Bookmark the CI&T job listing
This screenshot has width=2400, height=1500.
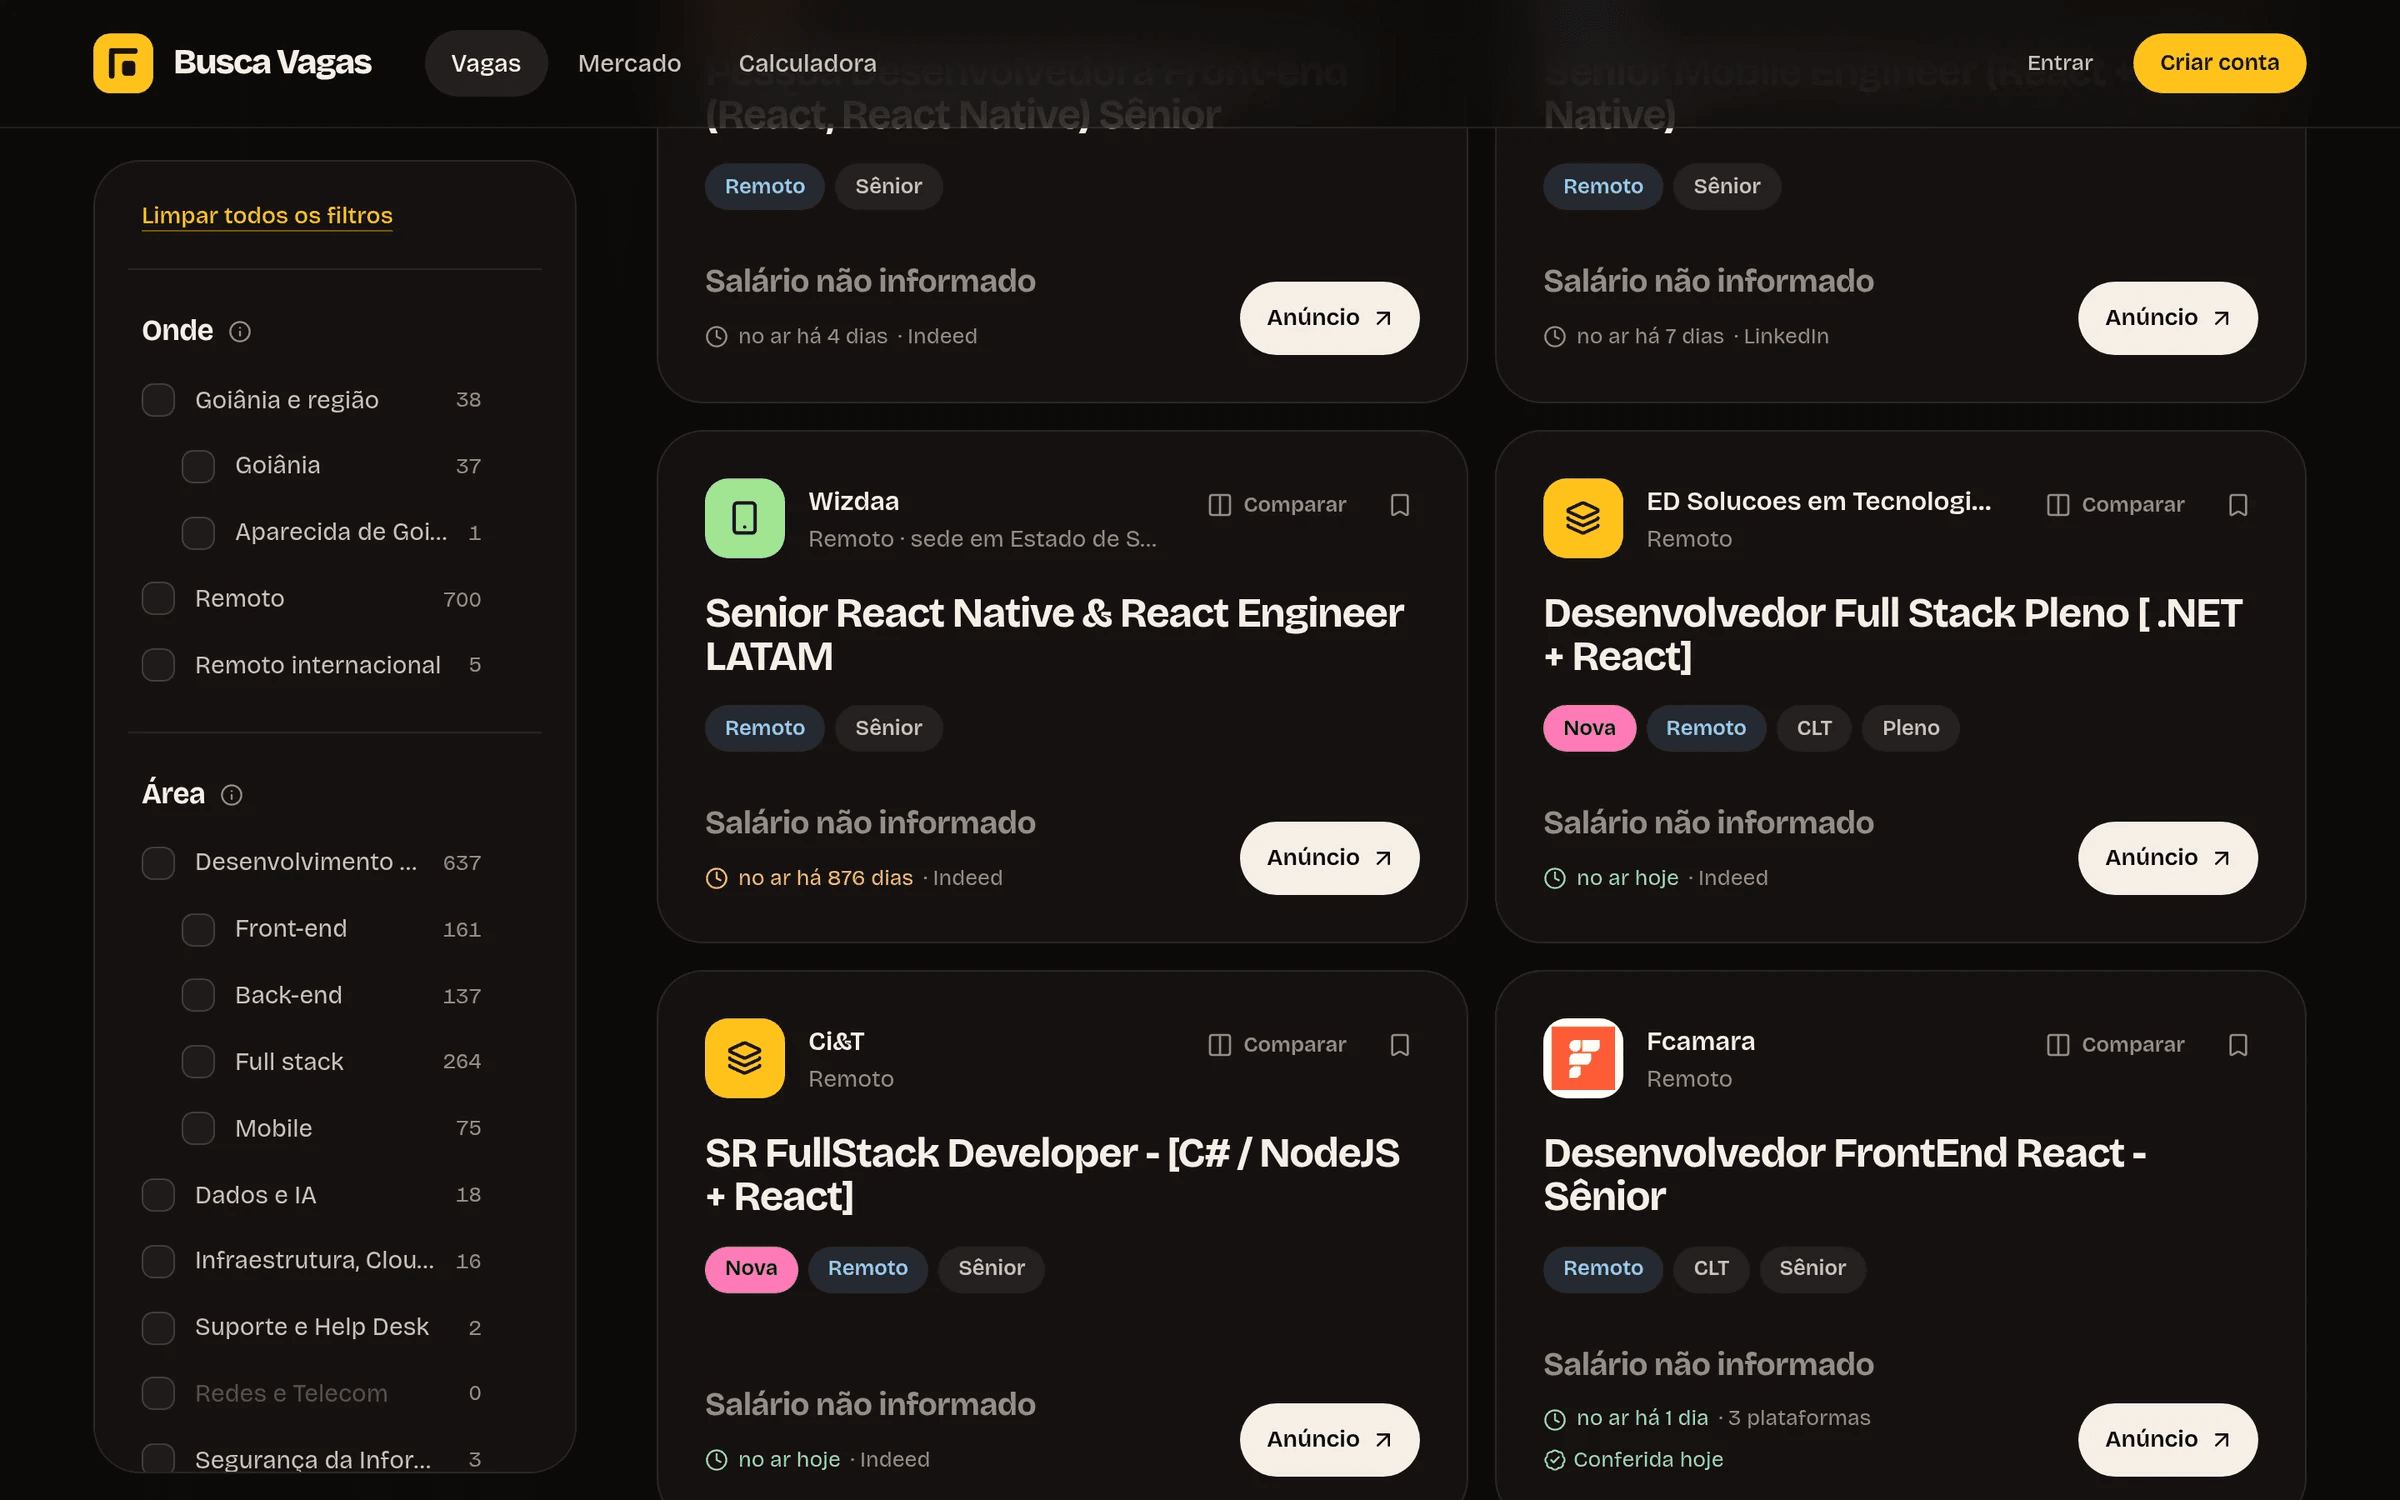pyautogui.click(x=1400, y=1045)
